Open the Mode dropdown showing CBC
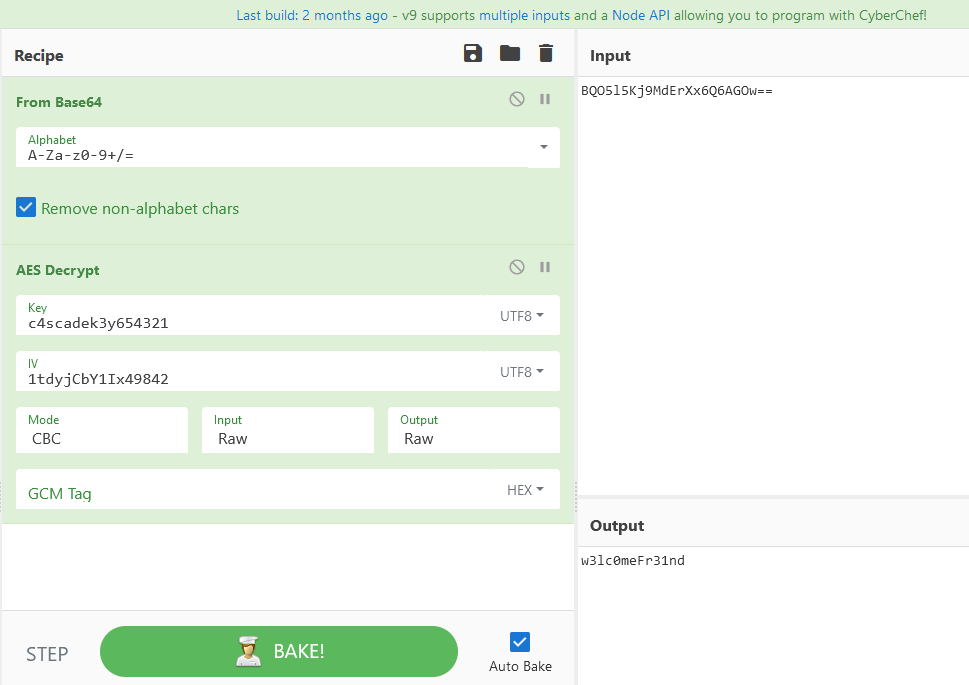The width and height of the screenshot is (969, 685). pyautogui.click(x=101, y=438)
